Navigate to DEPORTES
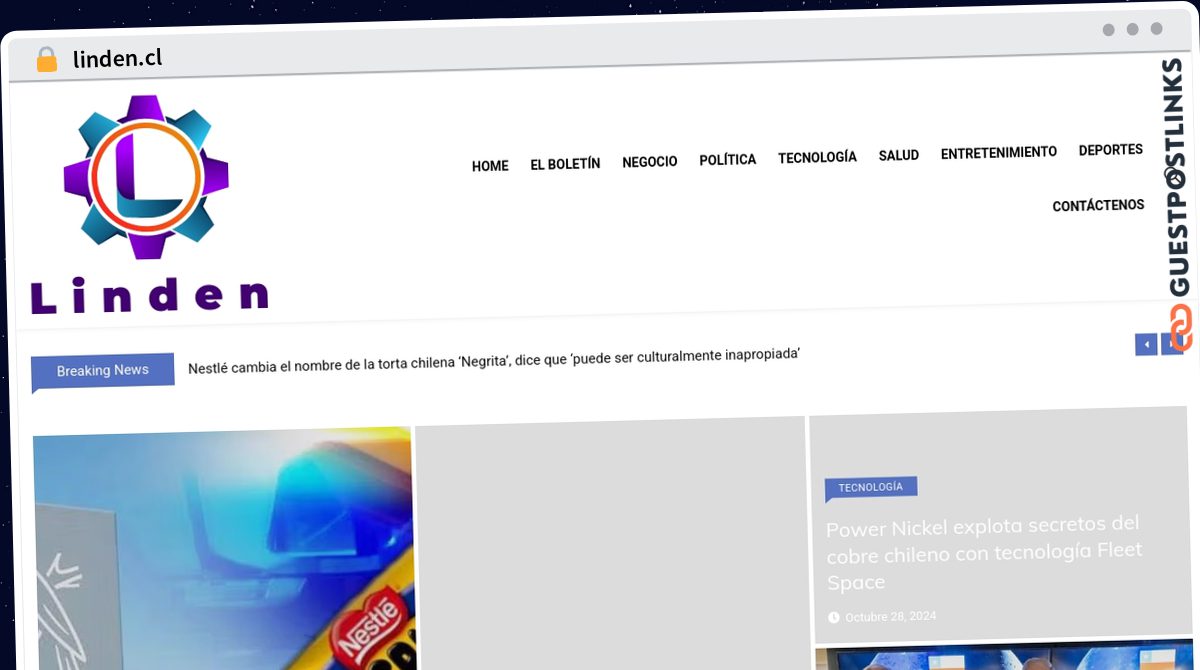 pos(1111,150)
